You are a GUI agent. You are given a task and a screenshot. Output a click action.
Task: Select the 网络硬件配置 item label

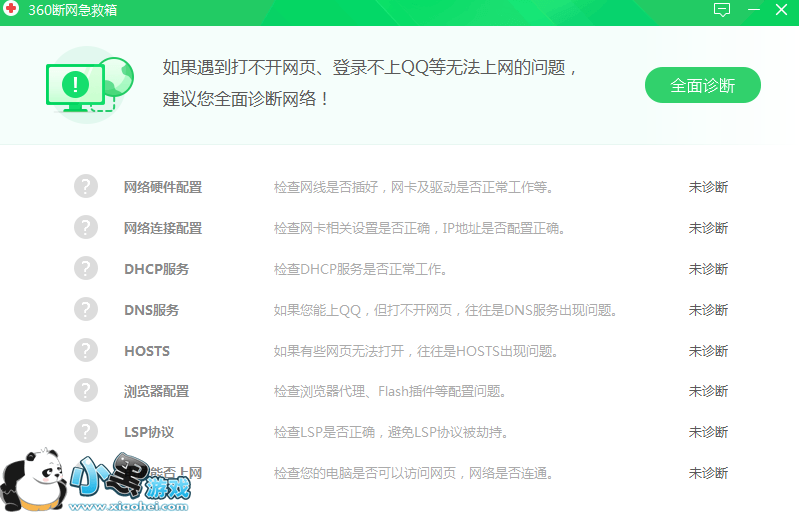(x=163, y=187)
